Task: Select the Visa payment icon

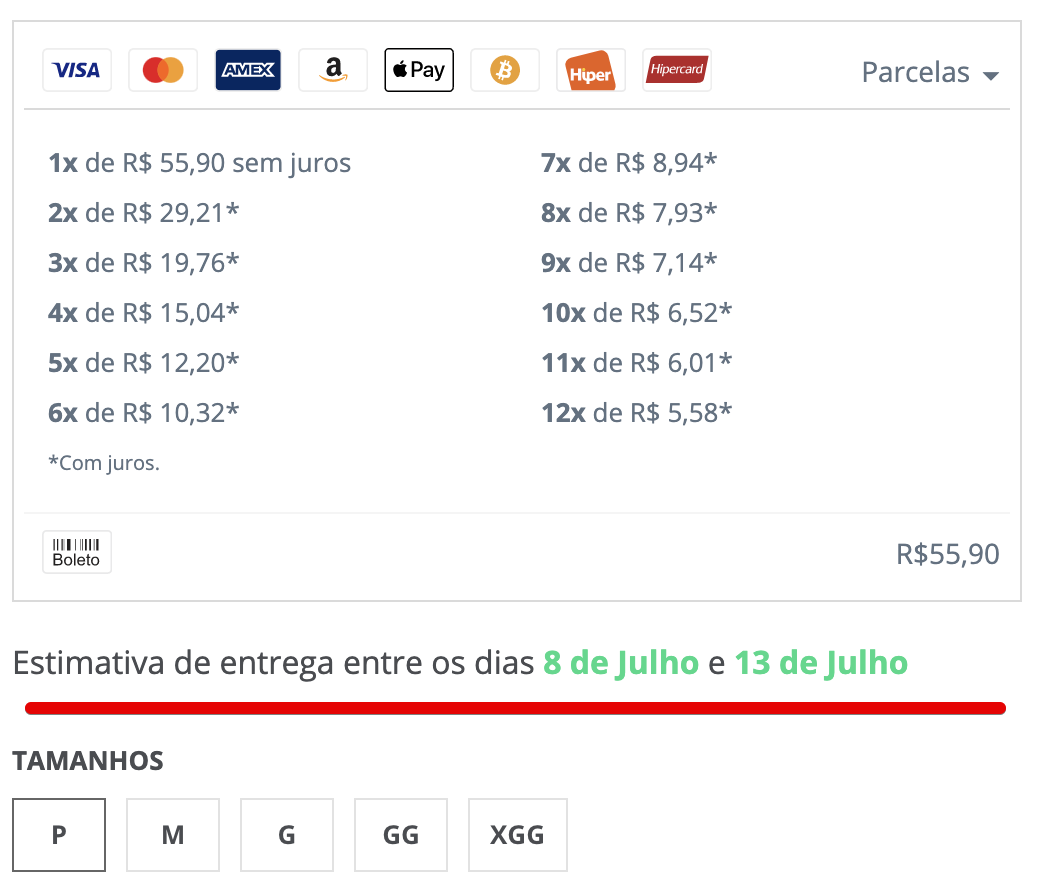Action: coord(77,70)
